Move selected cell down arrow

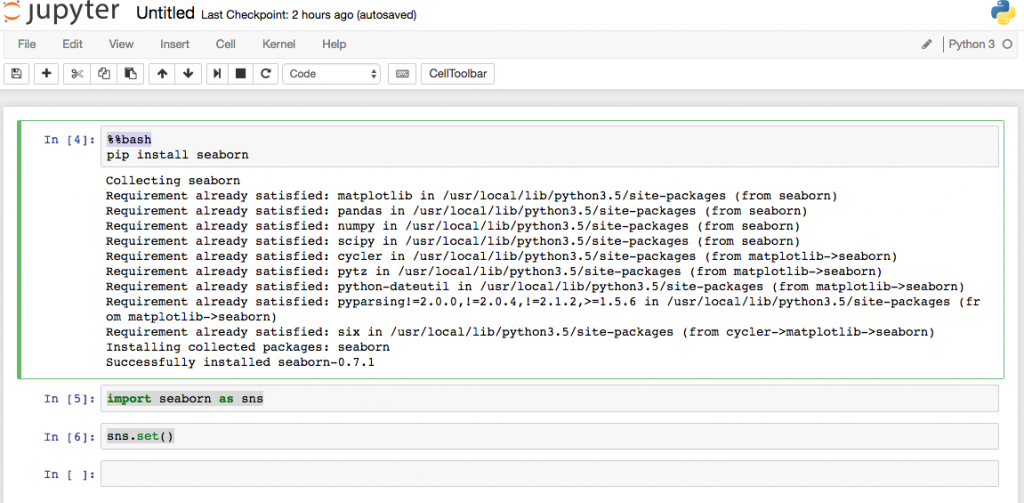pos(188,74)
